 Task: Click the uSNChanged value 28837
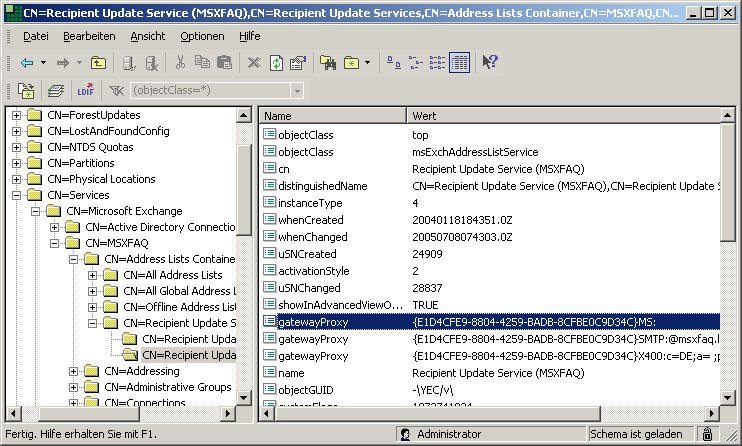coord(427,288)
